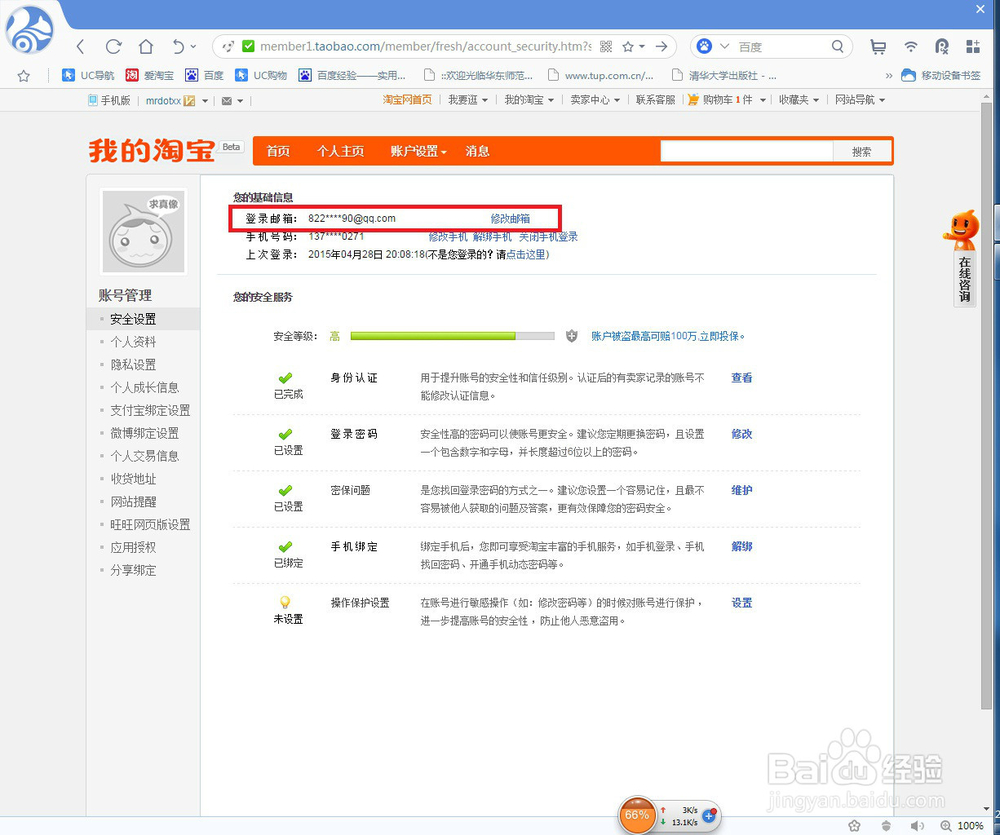Viewport: 1000px width, 835px height.
Task: Mute sound via speaker icon in status bar
Action: (917, 826)
